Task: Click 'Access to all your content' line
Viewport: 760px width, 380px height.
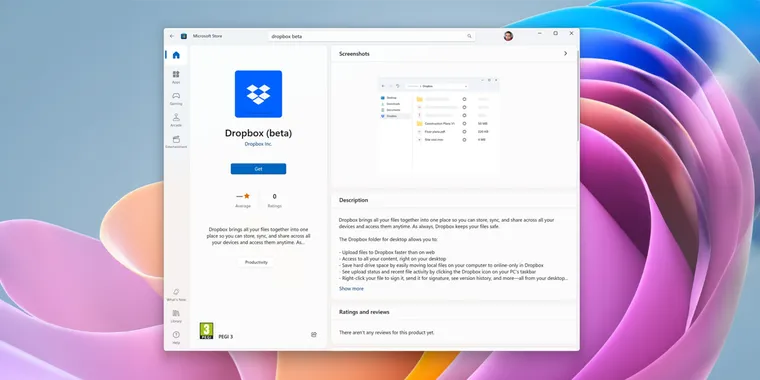Action: [x=393, y=259]
